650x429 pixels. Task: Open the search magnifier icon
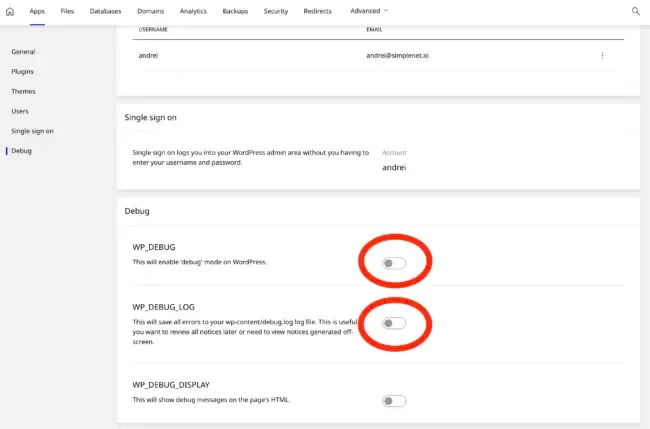coord(635,11)
